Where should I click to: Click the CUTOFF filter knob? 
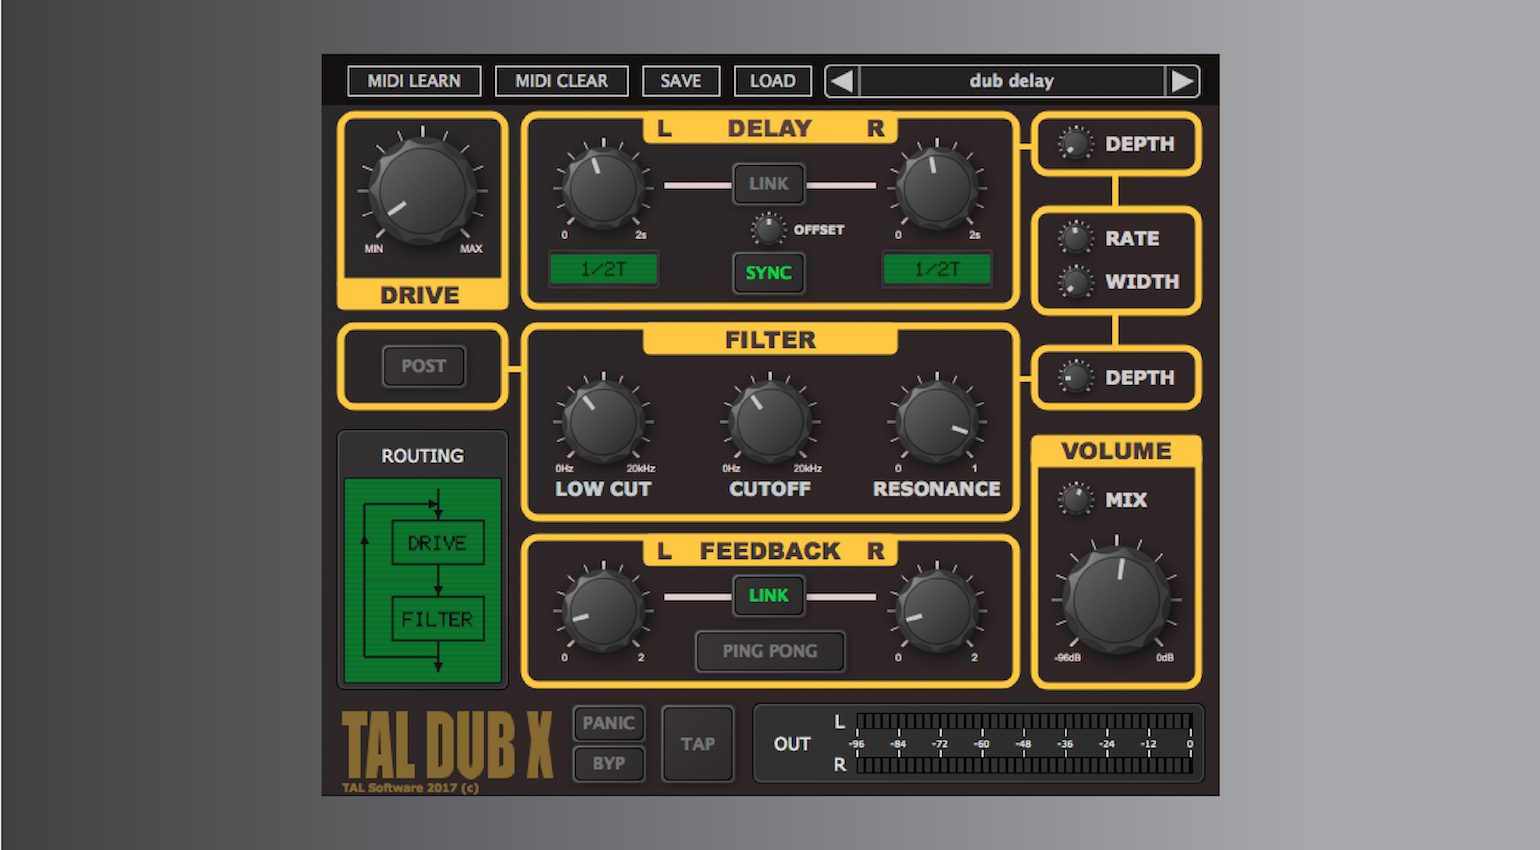[x=769, y=421]
